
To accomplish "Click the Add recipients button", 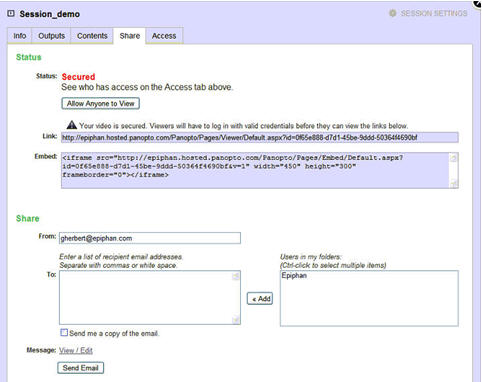I will click(x=260, y=298).
